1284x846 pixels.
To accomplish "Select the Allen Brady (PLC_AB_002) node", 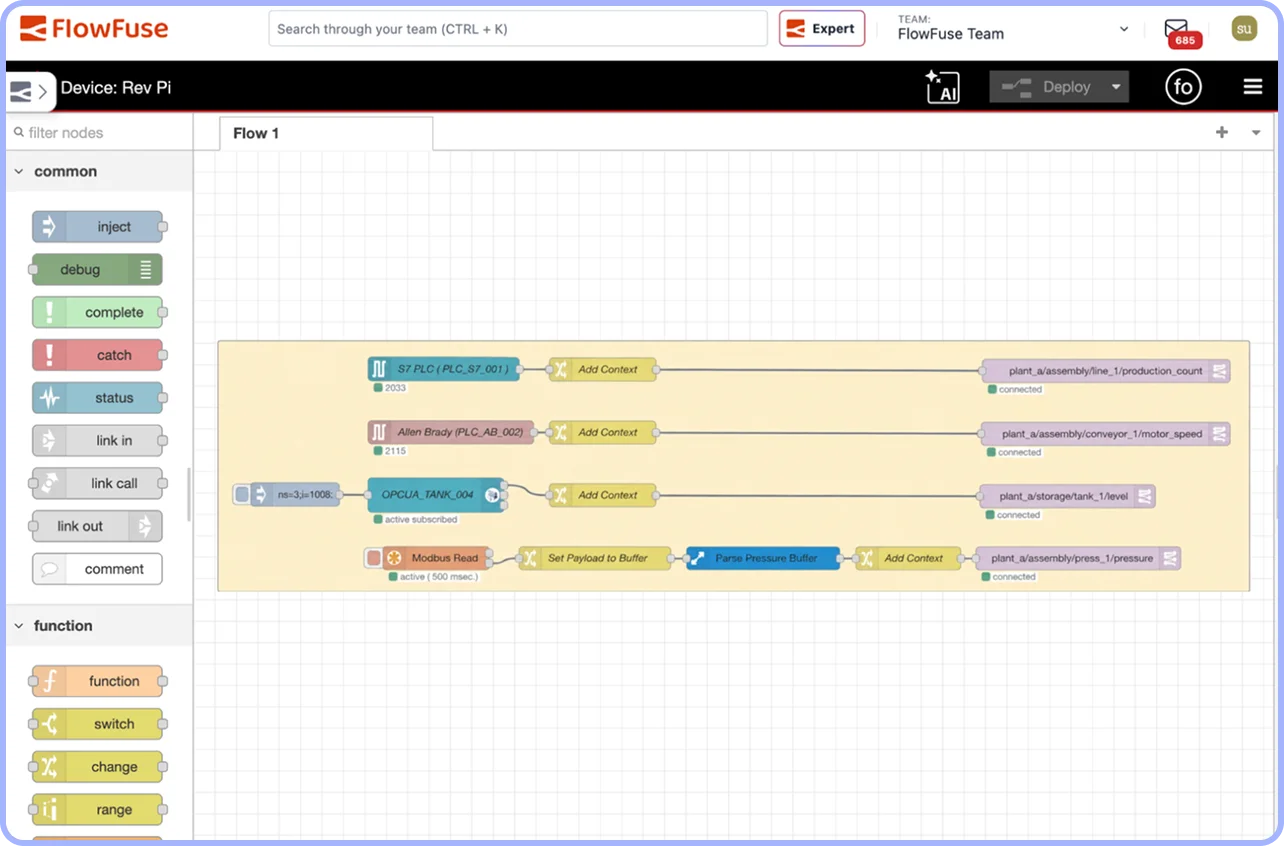I will point(451,432).
